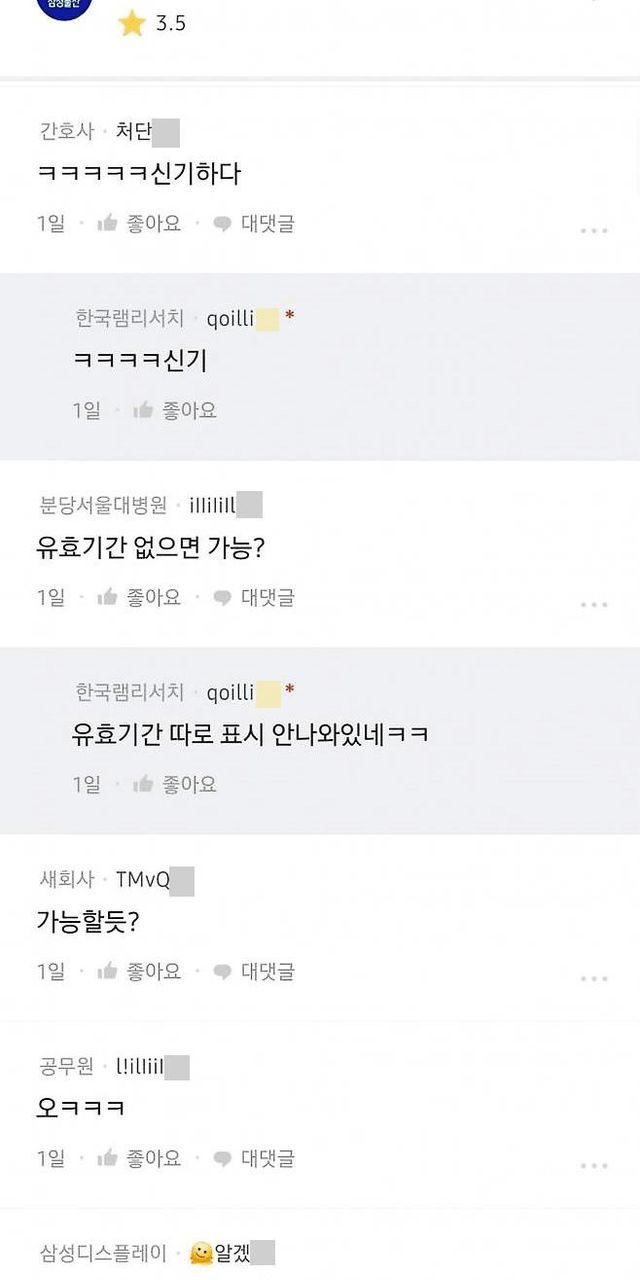640x1280 pixels.
Task: Click the emoji in the 삼성디스플레이 nickname
Action: pyautogui.click(x=202, y=1253)
